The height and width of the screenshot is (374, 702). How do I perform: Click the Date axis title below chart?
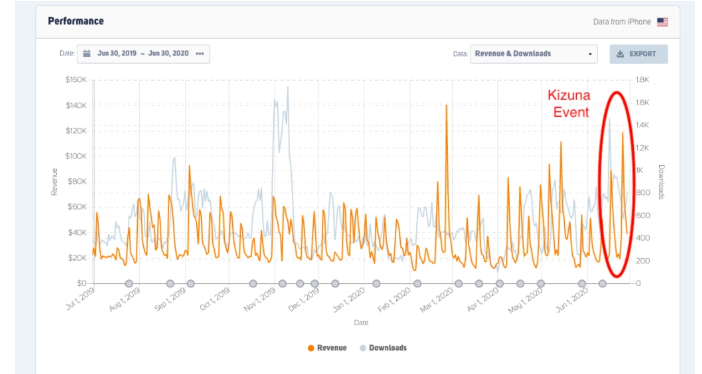coord(361,322)
